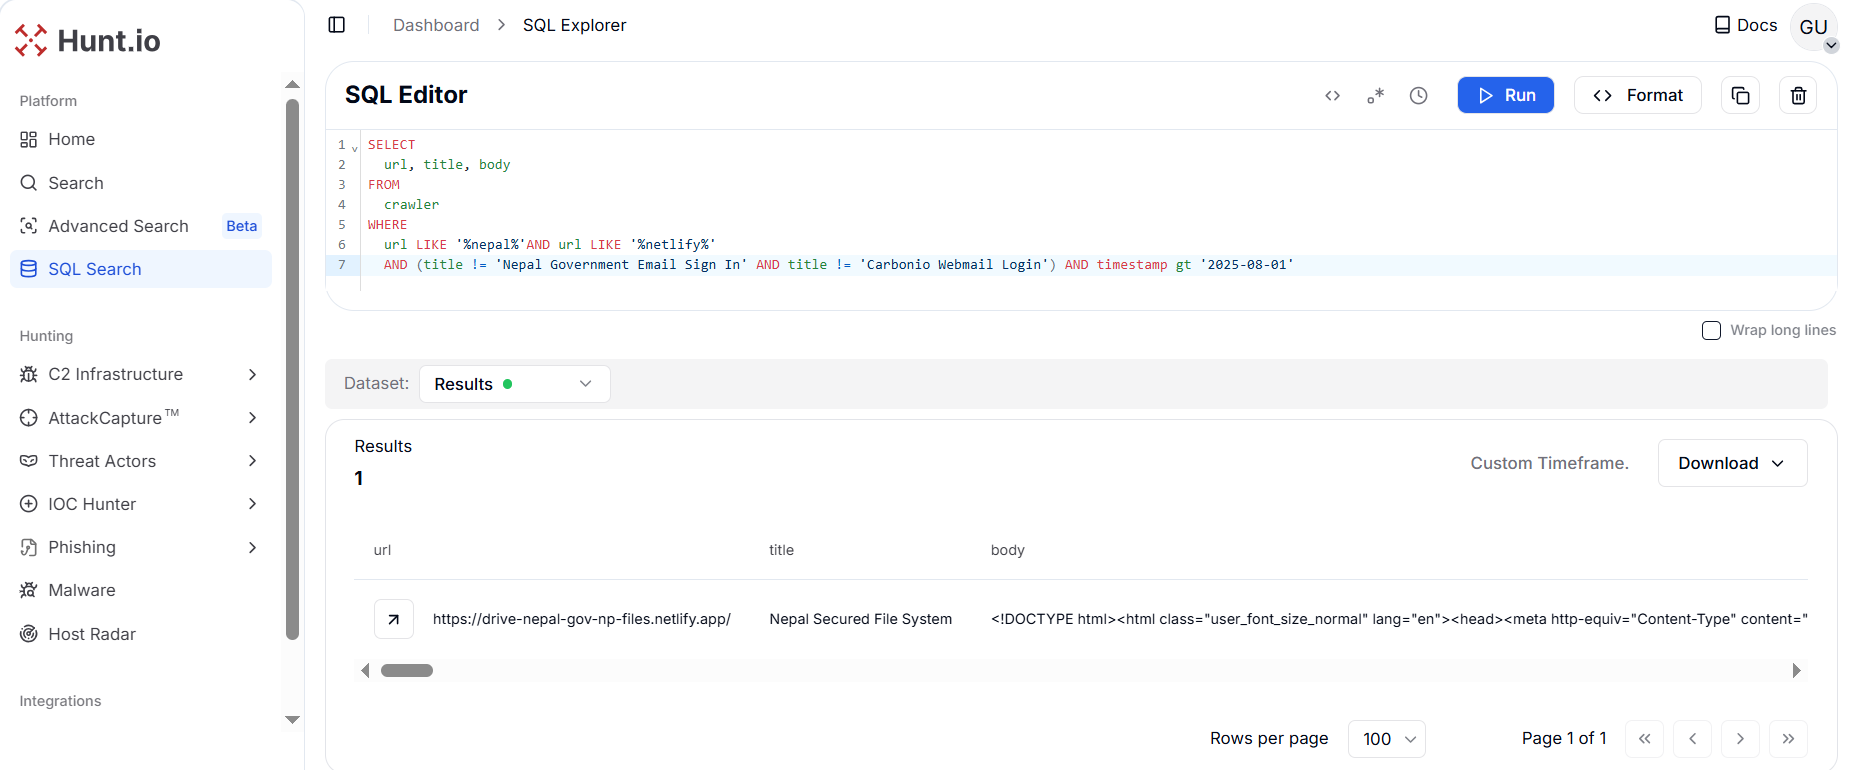This screenshot has height=770, width=1856.
Task: Collapse the SELECT code fold arrow
Action: coord(355,149)
